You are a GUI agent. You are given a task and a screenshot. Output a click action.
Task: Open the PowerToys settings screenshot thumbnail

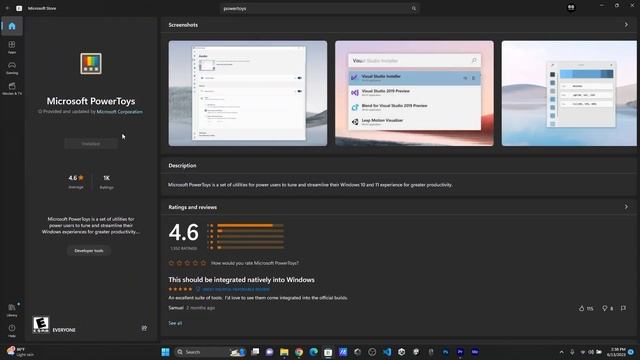pos(248,93)
